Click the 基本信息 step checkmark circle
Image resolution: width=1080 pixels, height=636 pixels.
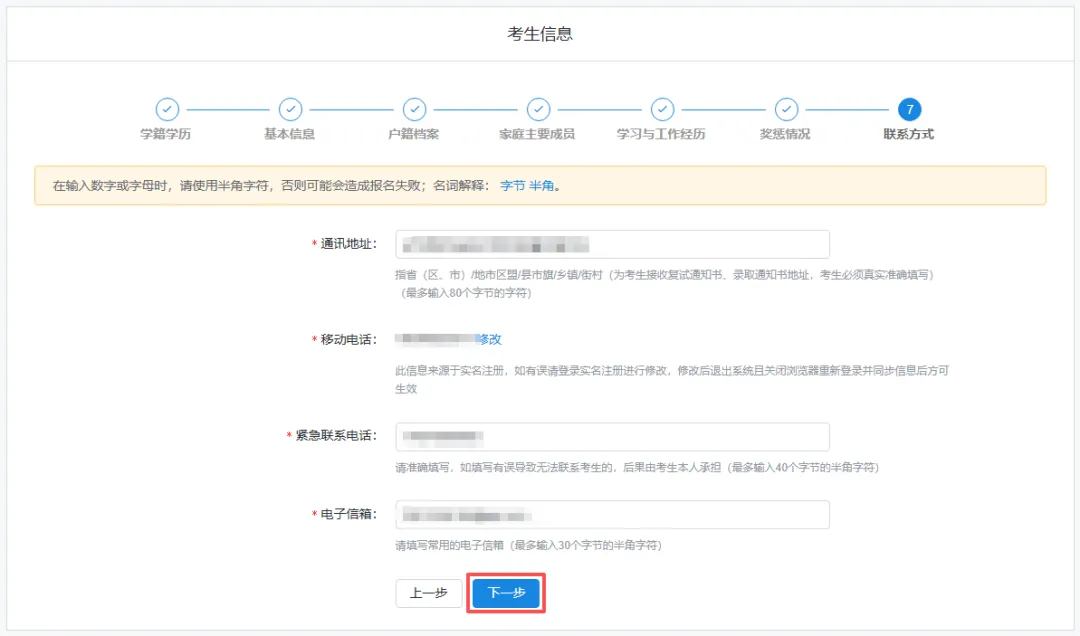click(291, 109)
